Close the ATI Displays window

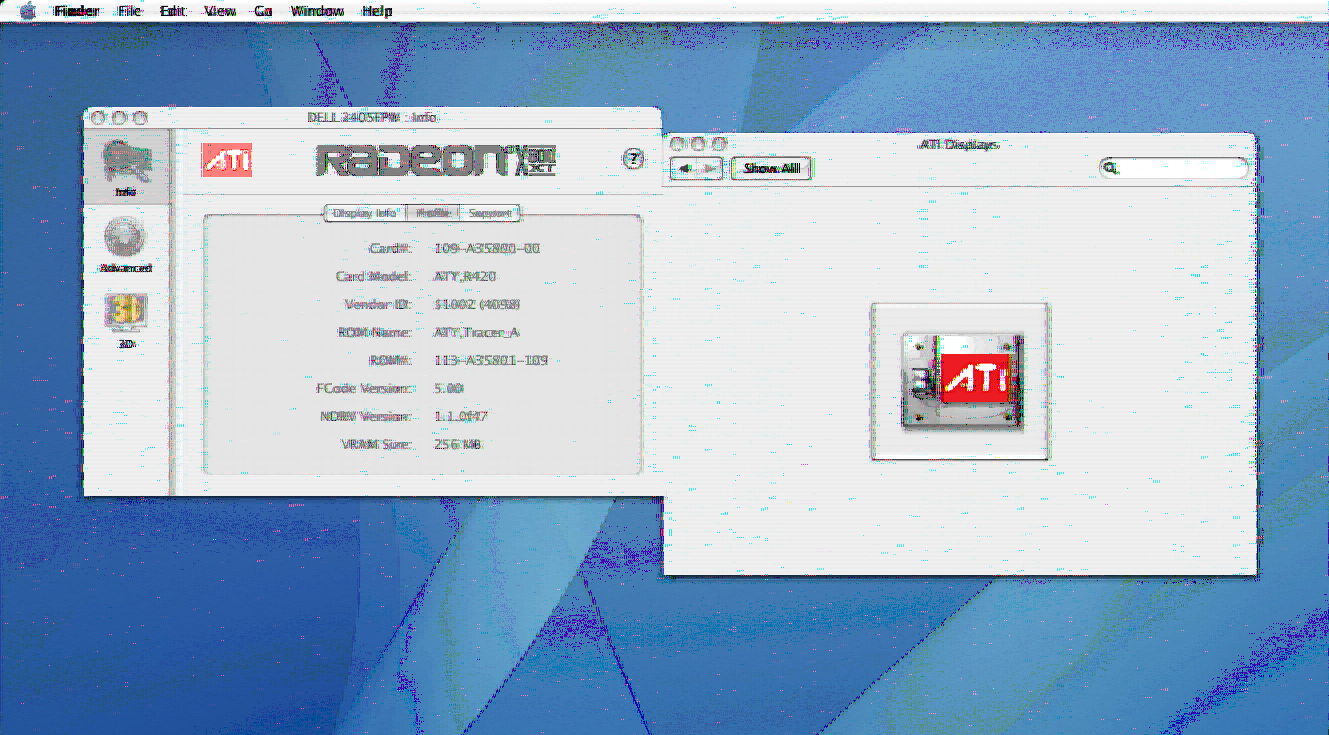678,144
